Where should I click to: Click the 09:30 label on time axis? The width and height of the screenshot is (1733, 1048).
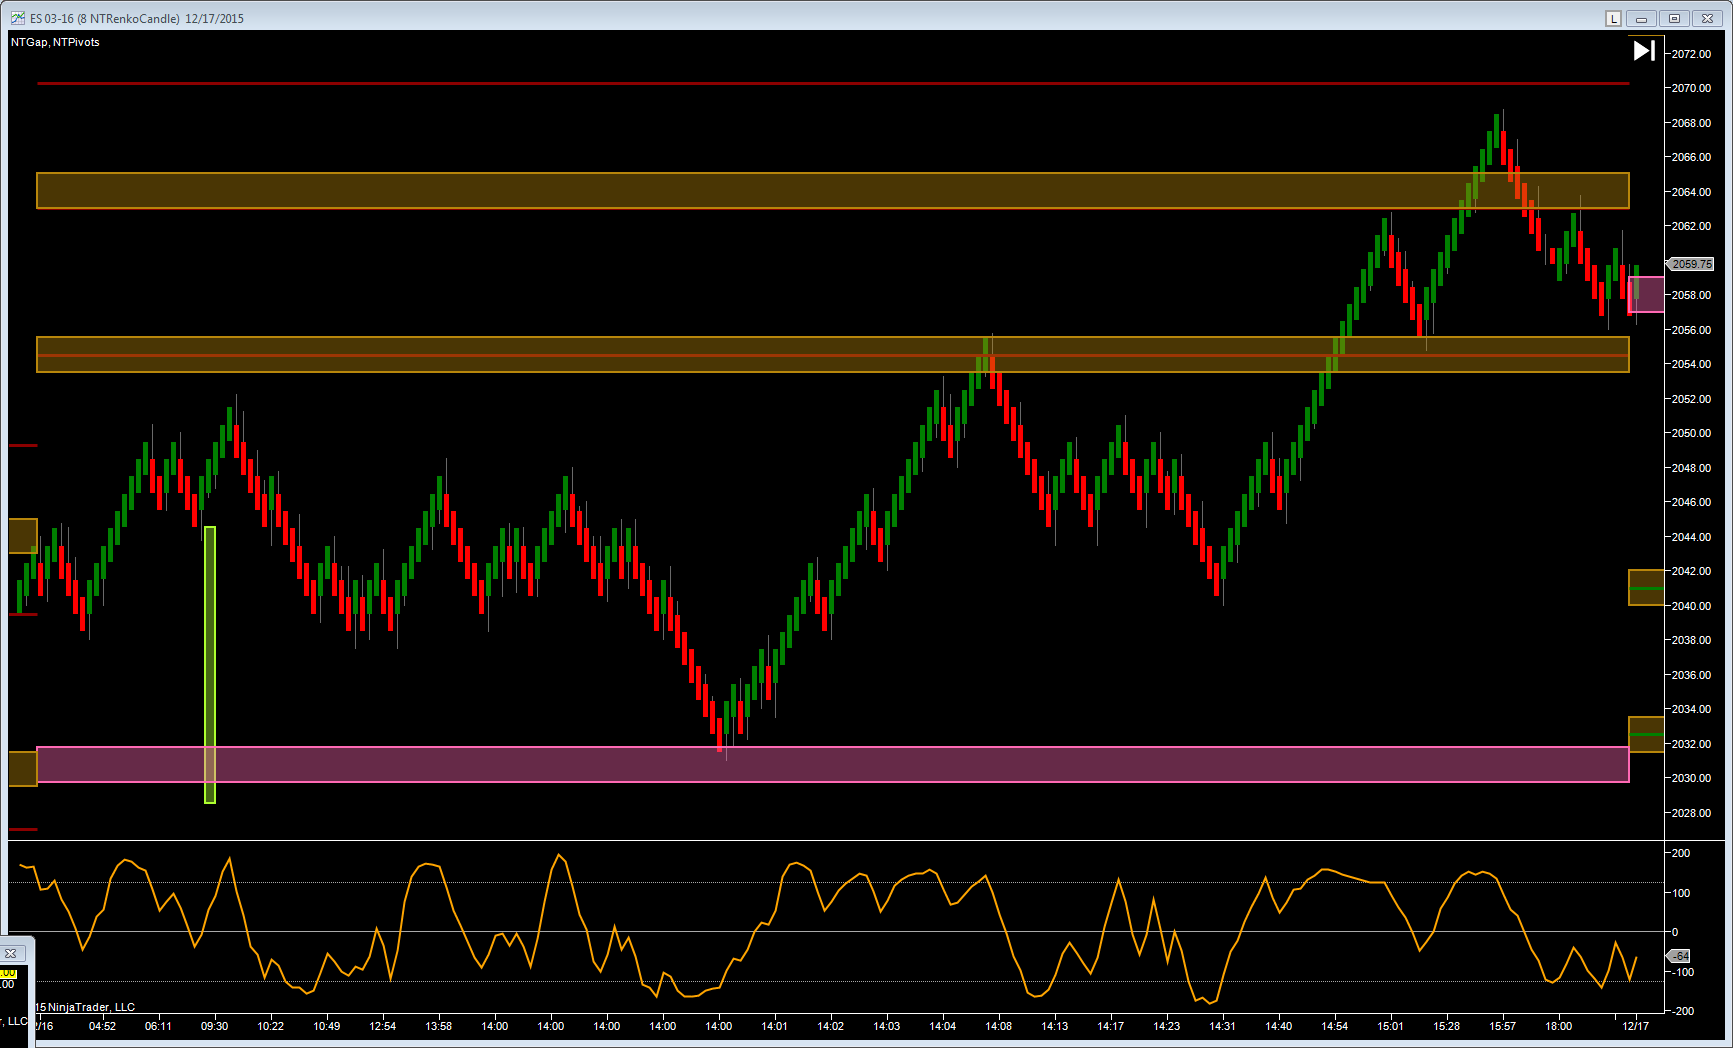(x=214, y=1026)
